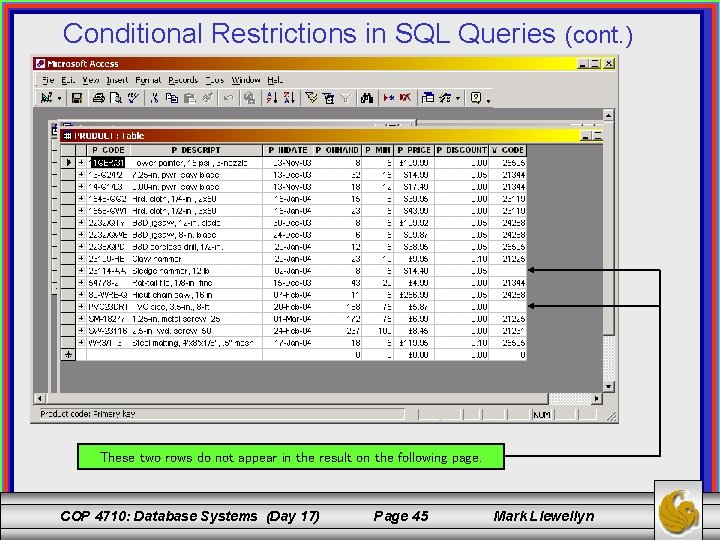Select the P_CODE column header
Viewport: 720px width, 540px height.
click(109, 150)
